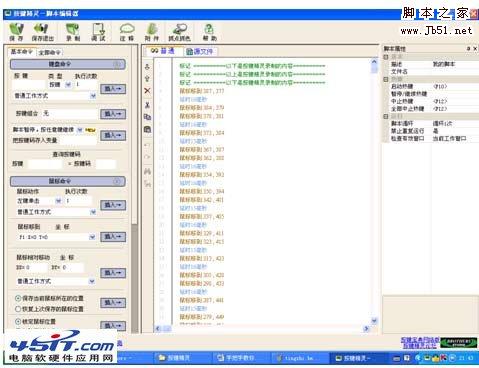
Task: Switch to the 全部命令 tab
Action: coord(50,52)
